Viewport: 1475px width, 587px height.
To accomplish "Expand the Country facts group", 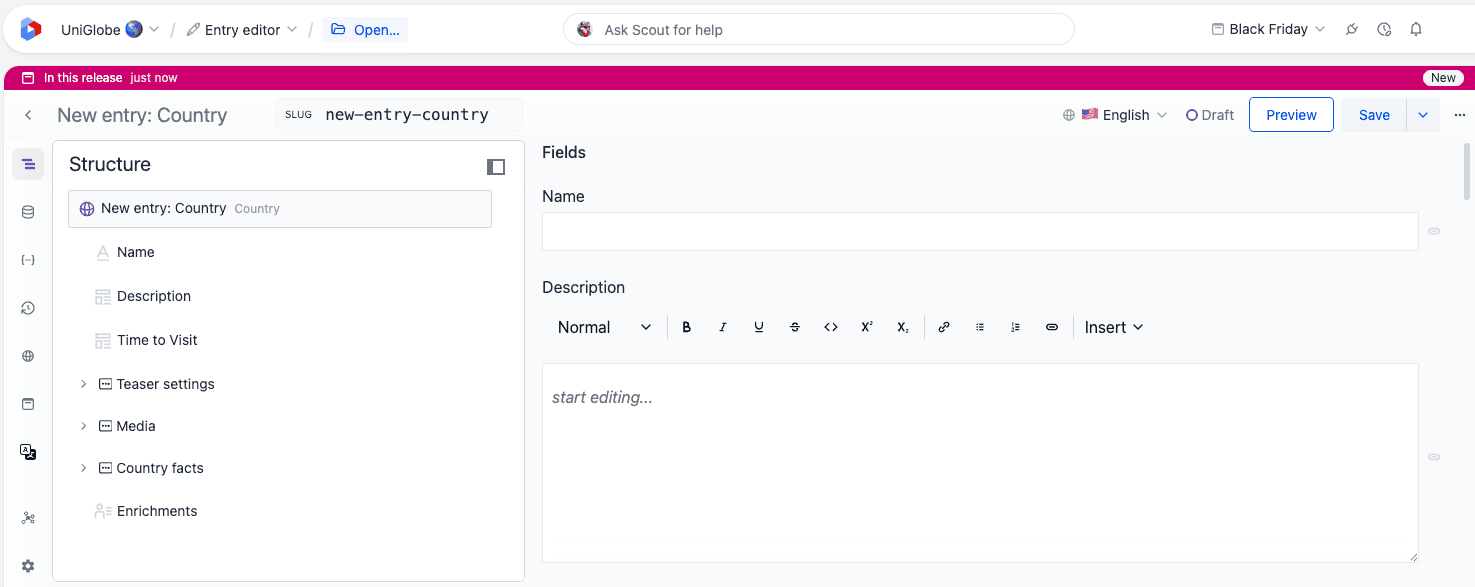I will (x=84, y=468).
